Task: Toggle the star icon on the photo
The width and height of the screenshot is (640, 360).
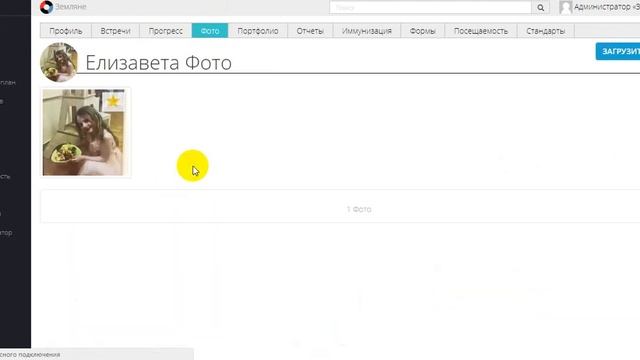Action: coord(113,101)
